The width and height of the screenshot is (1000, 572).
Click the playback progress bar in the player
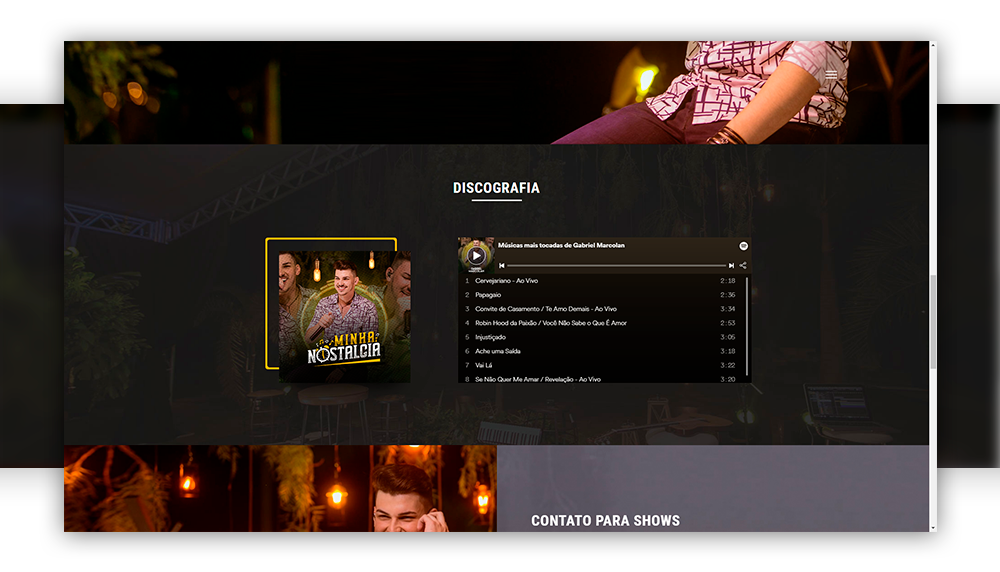(616, 266)
